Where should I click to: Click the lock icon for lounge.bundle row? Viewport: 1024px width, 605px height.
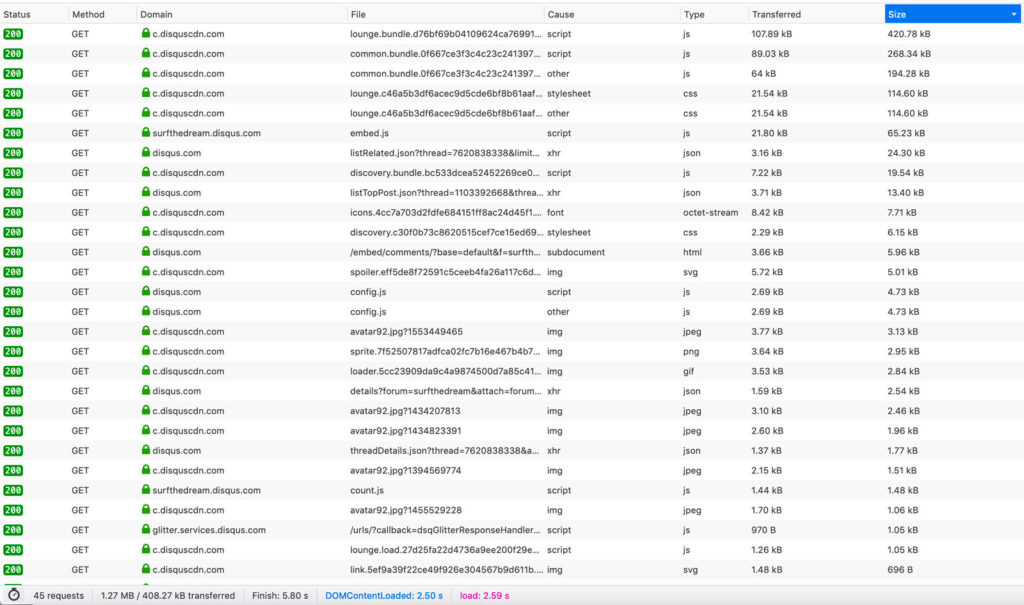[x=146, y=33]
